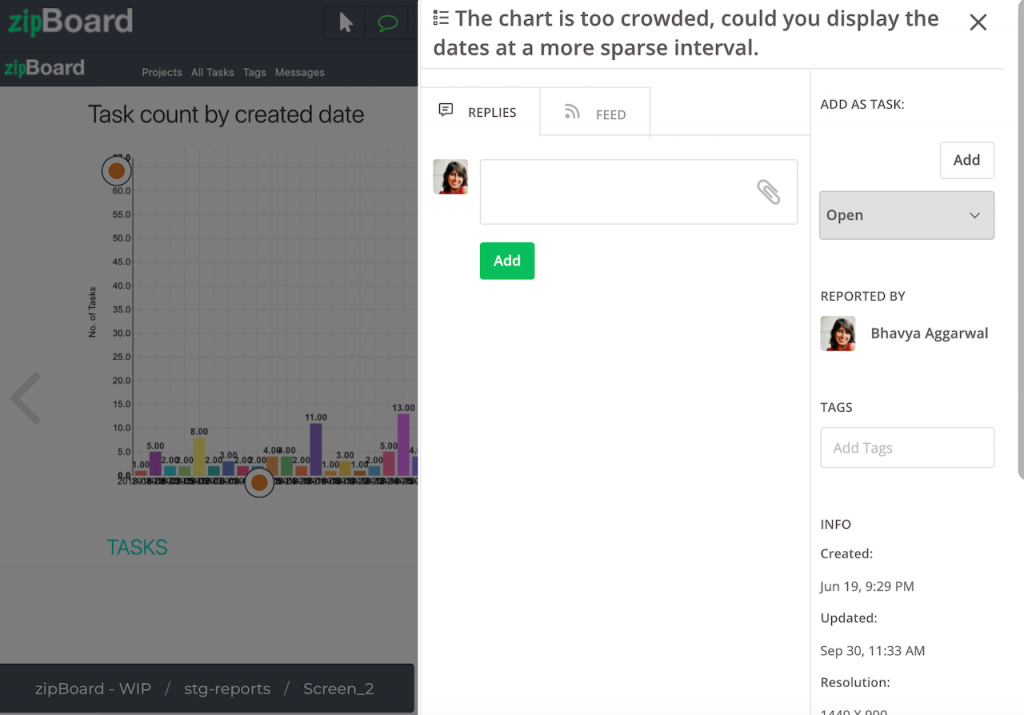Click the left arrow to view previous screenshot

click(24, 398)
